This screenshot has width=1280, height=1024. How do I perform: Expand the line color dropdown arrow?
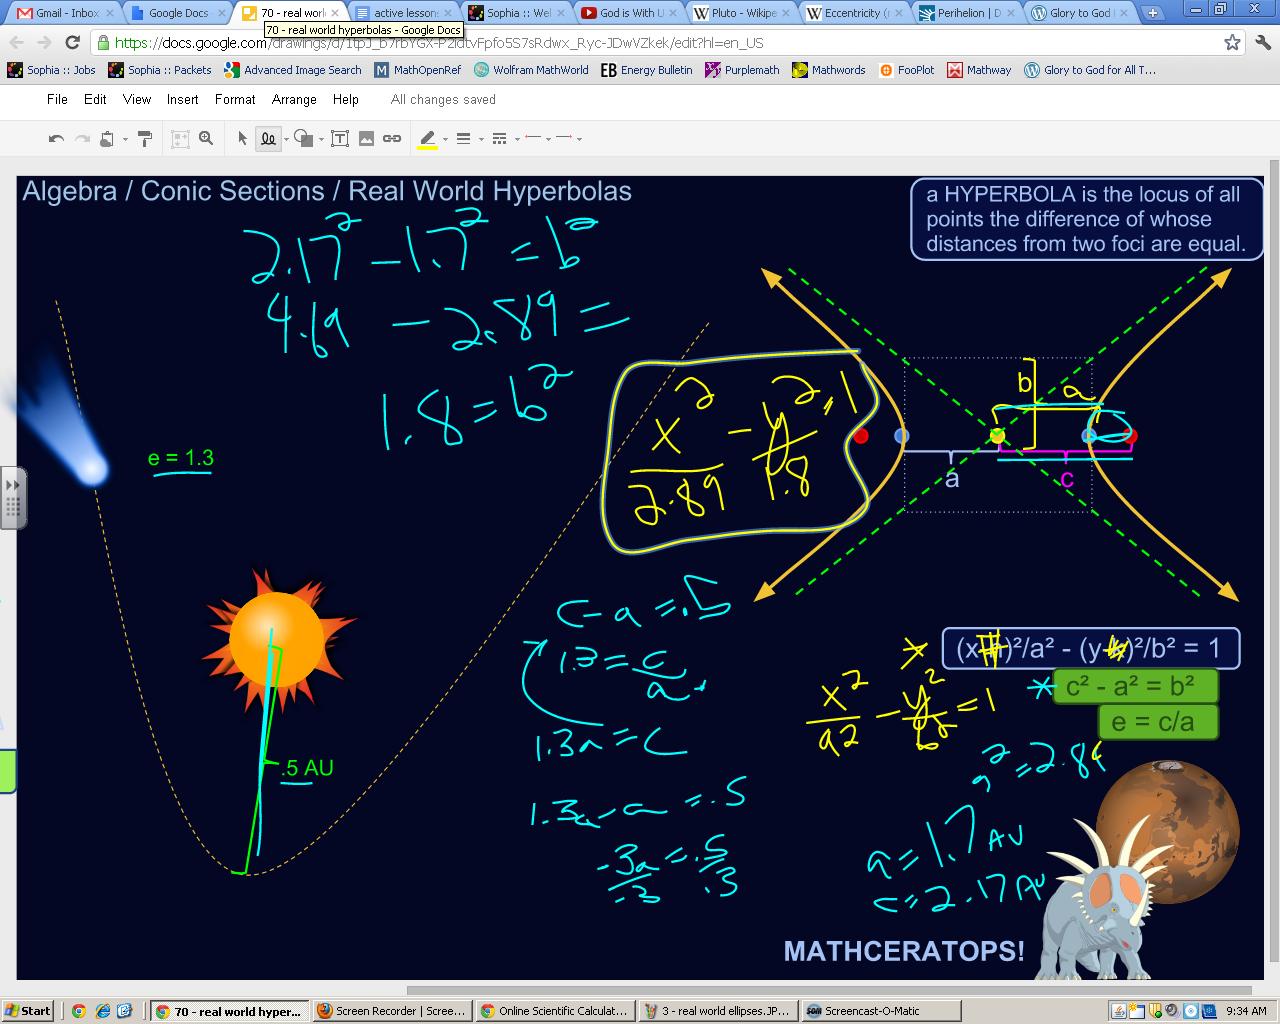[445, 140]
